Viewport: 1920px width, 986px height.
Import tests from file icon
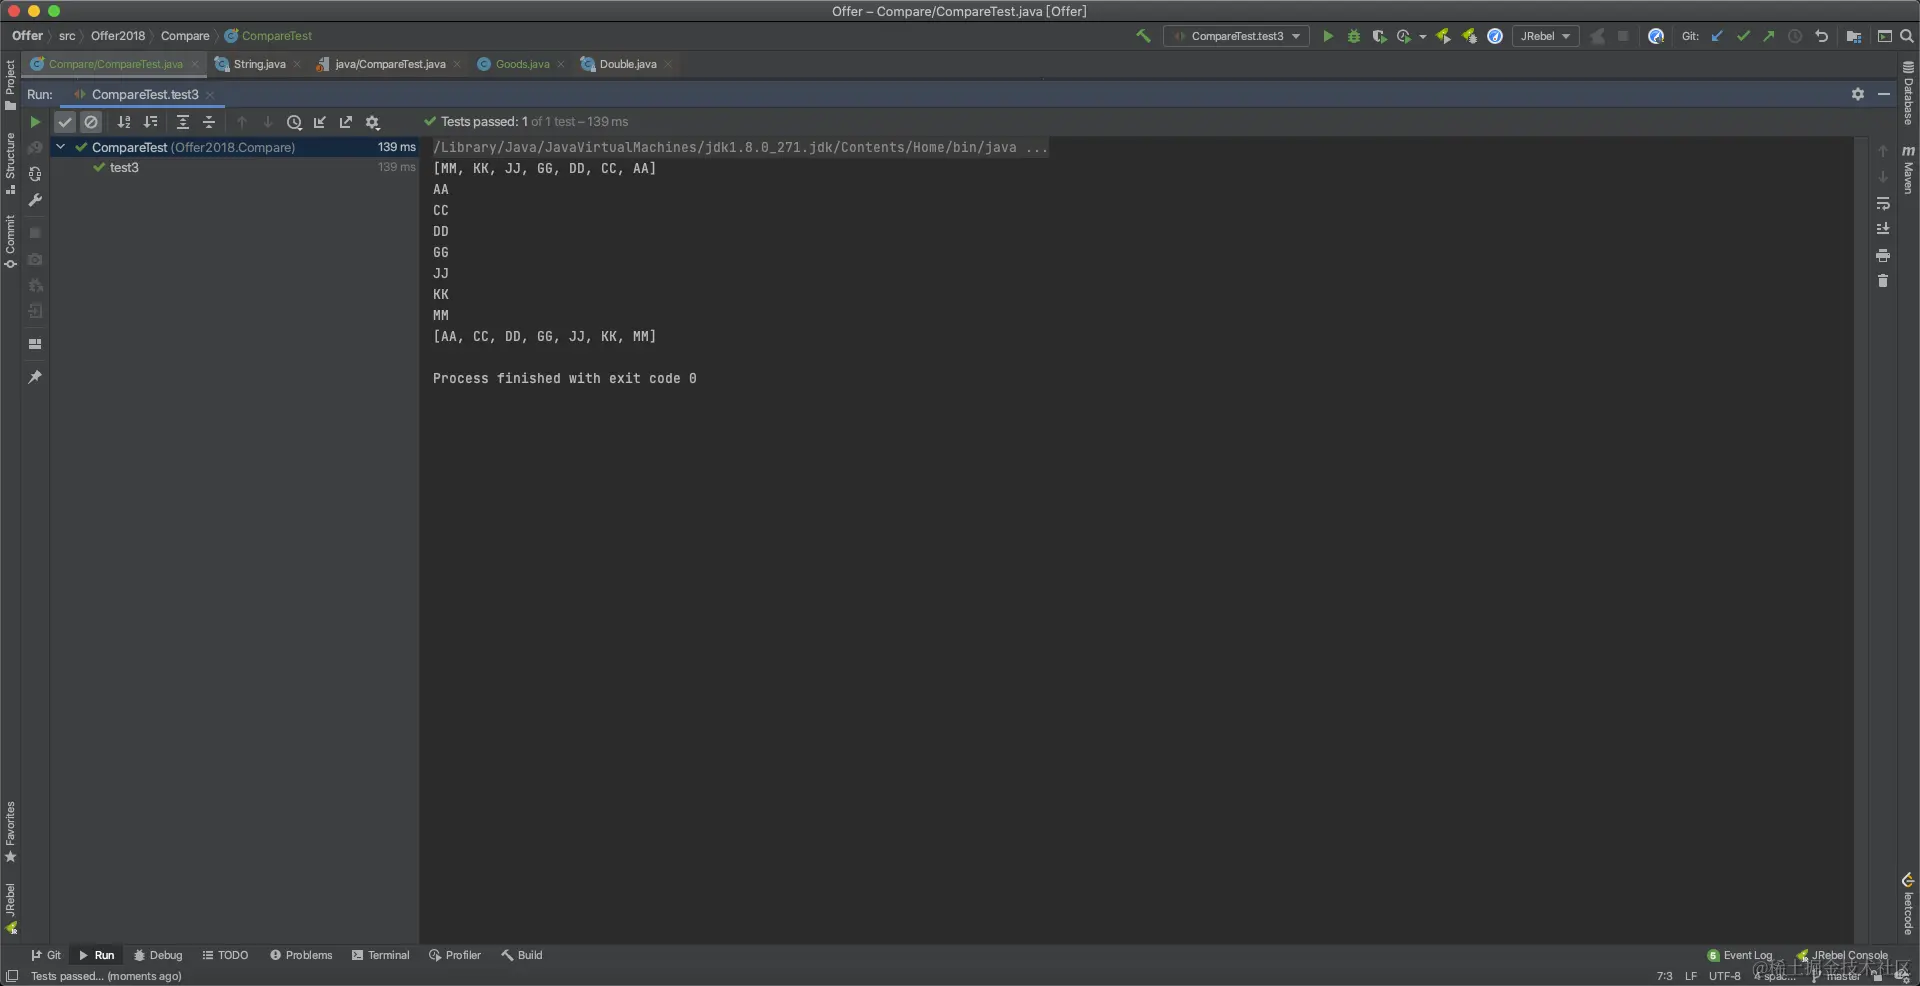coord(320,122)
